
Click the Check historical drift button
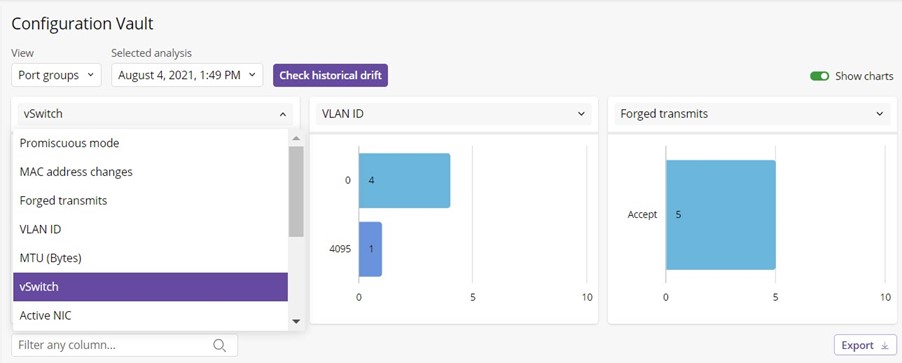click(x=330, y=75)
